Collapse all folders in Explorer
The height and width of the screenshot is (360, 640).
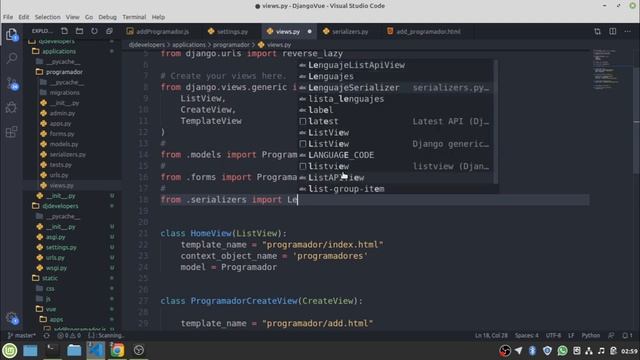109,31
